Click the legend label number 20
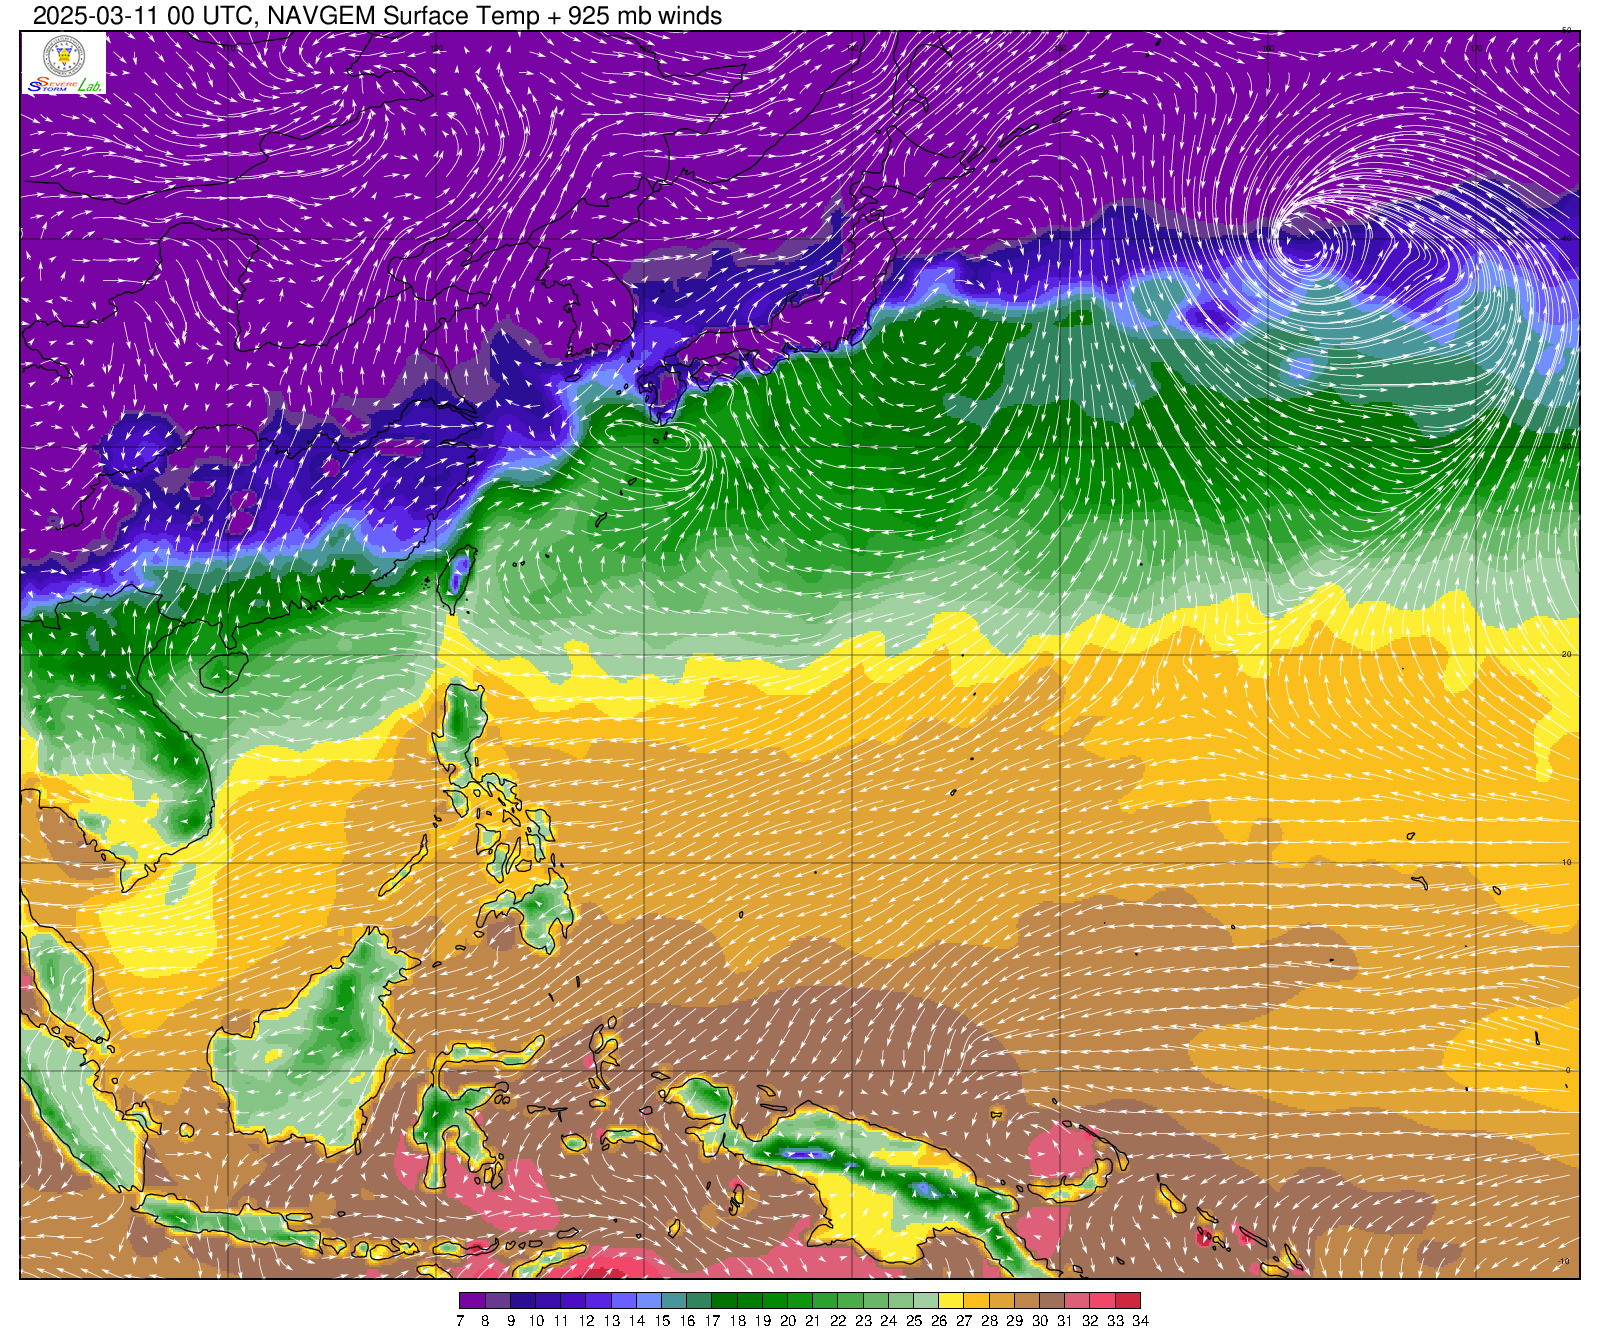This screenshot has height=1340, width=1600. (787, 1321)
